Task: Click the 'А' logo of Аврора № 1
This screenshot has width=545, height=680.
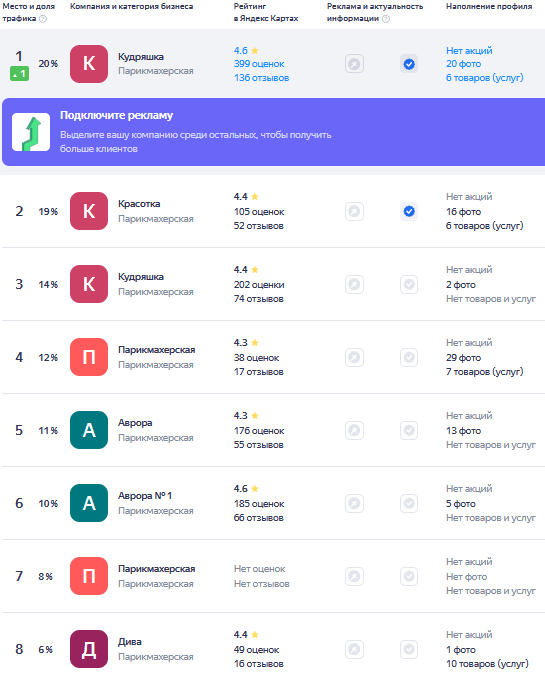Action: [x=89, y=503]
